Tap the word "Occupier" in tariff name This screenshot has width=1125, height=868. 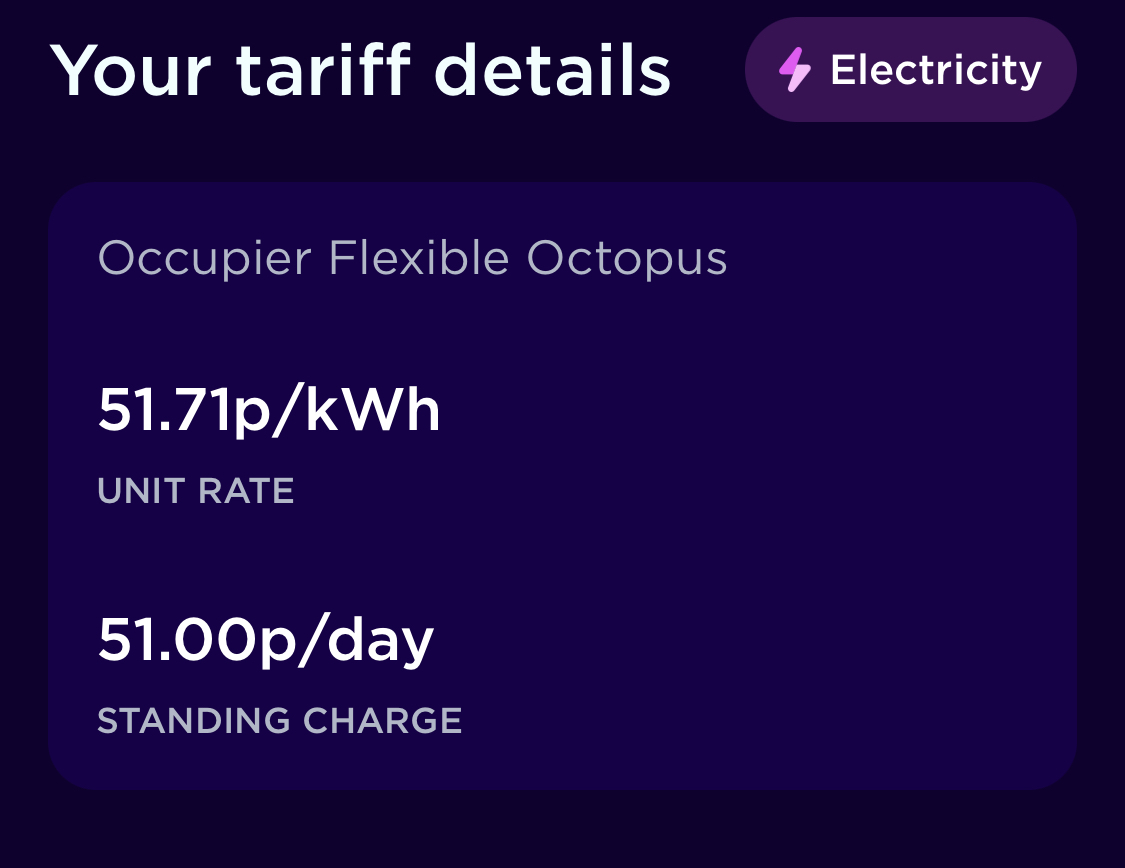[204, 259]
